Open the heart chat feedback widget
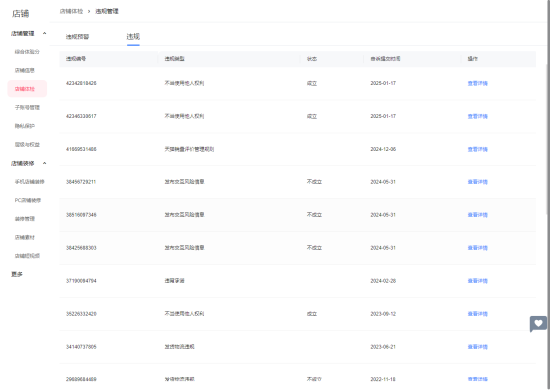 (x=538, y=324)
